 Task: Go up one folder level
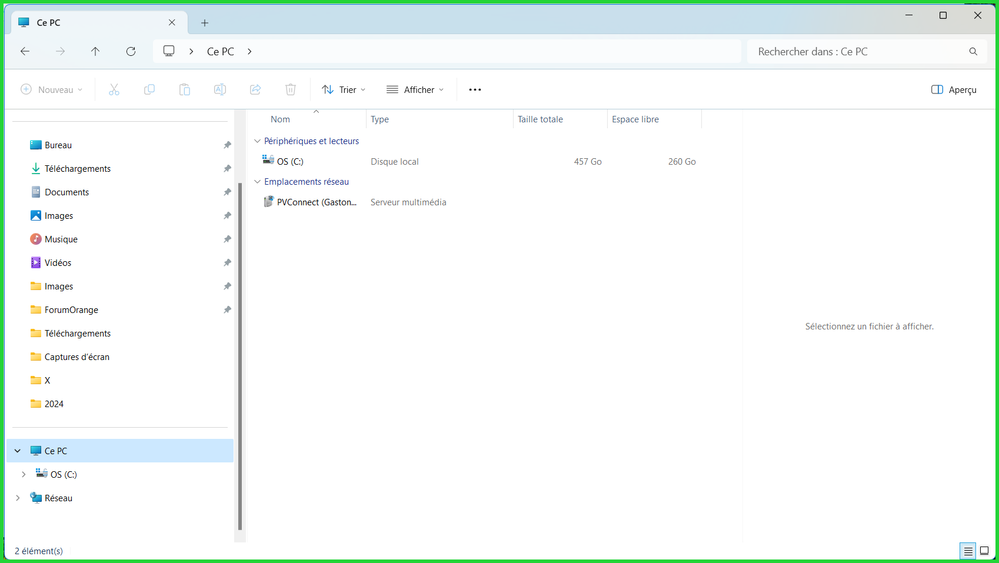(x=95, y=51)
